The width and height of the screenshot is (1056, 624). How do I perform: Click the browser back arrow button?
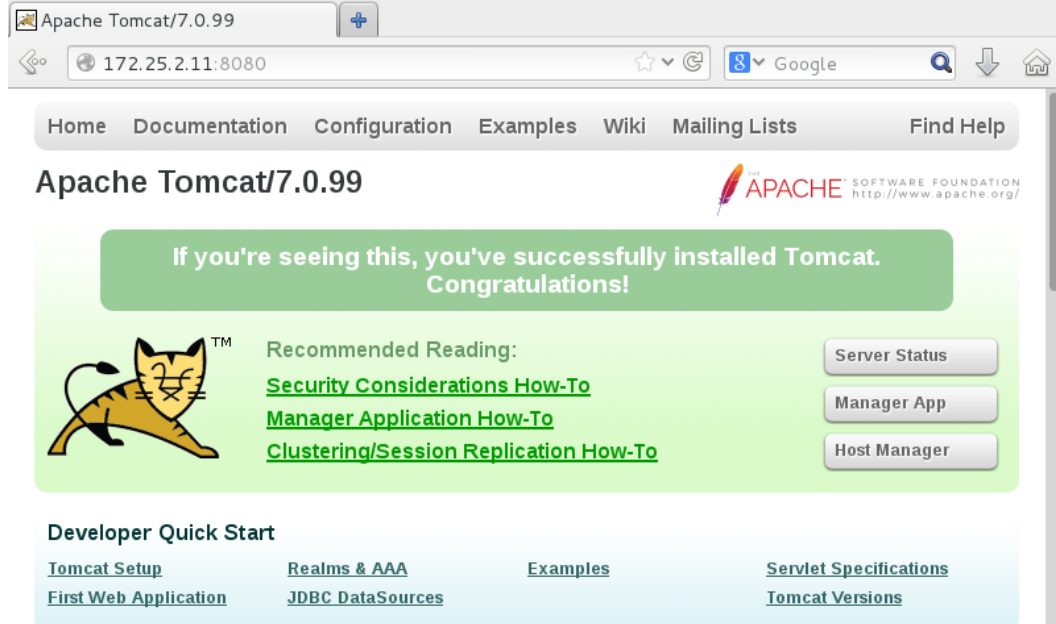coord(32,63)
